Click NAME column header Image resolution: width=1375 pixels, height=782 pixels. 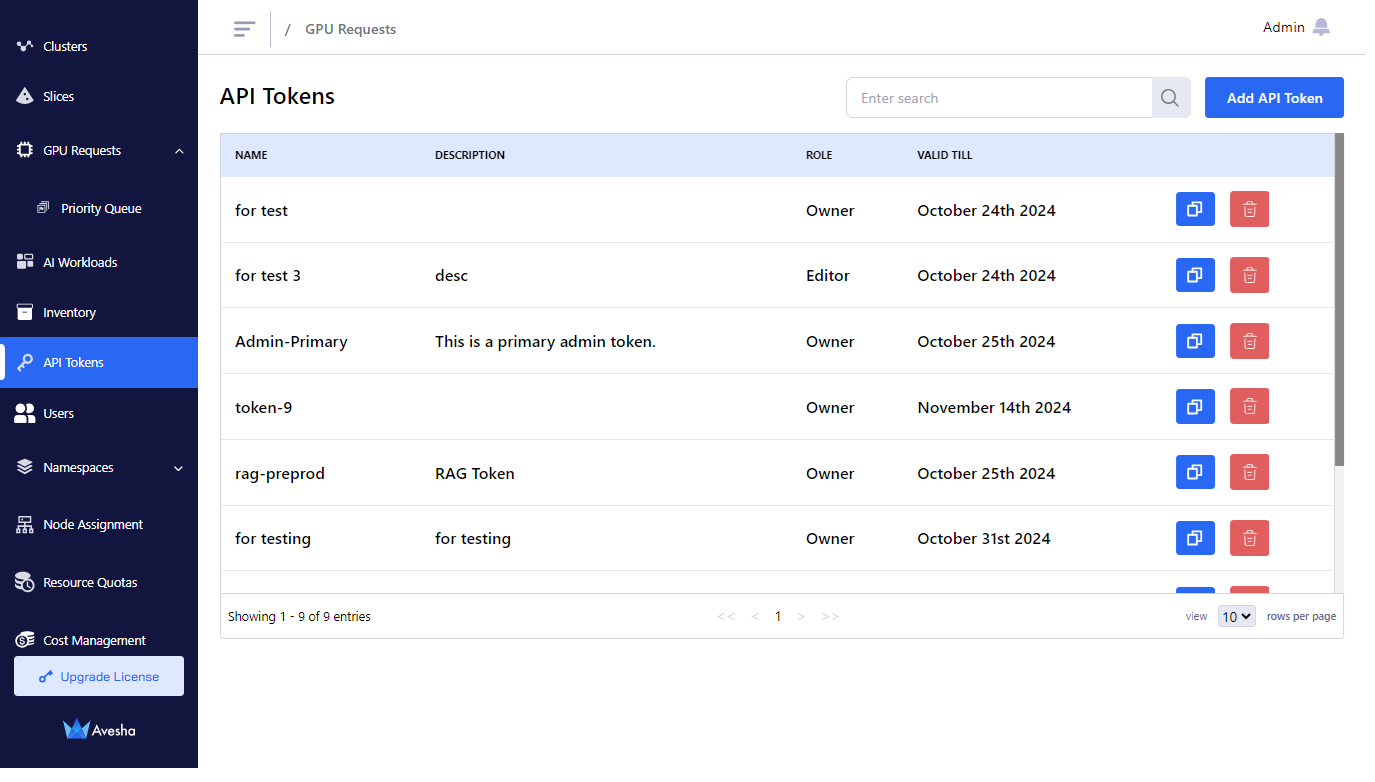coord(251,155)
